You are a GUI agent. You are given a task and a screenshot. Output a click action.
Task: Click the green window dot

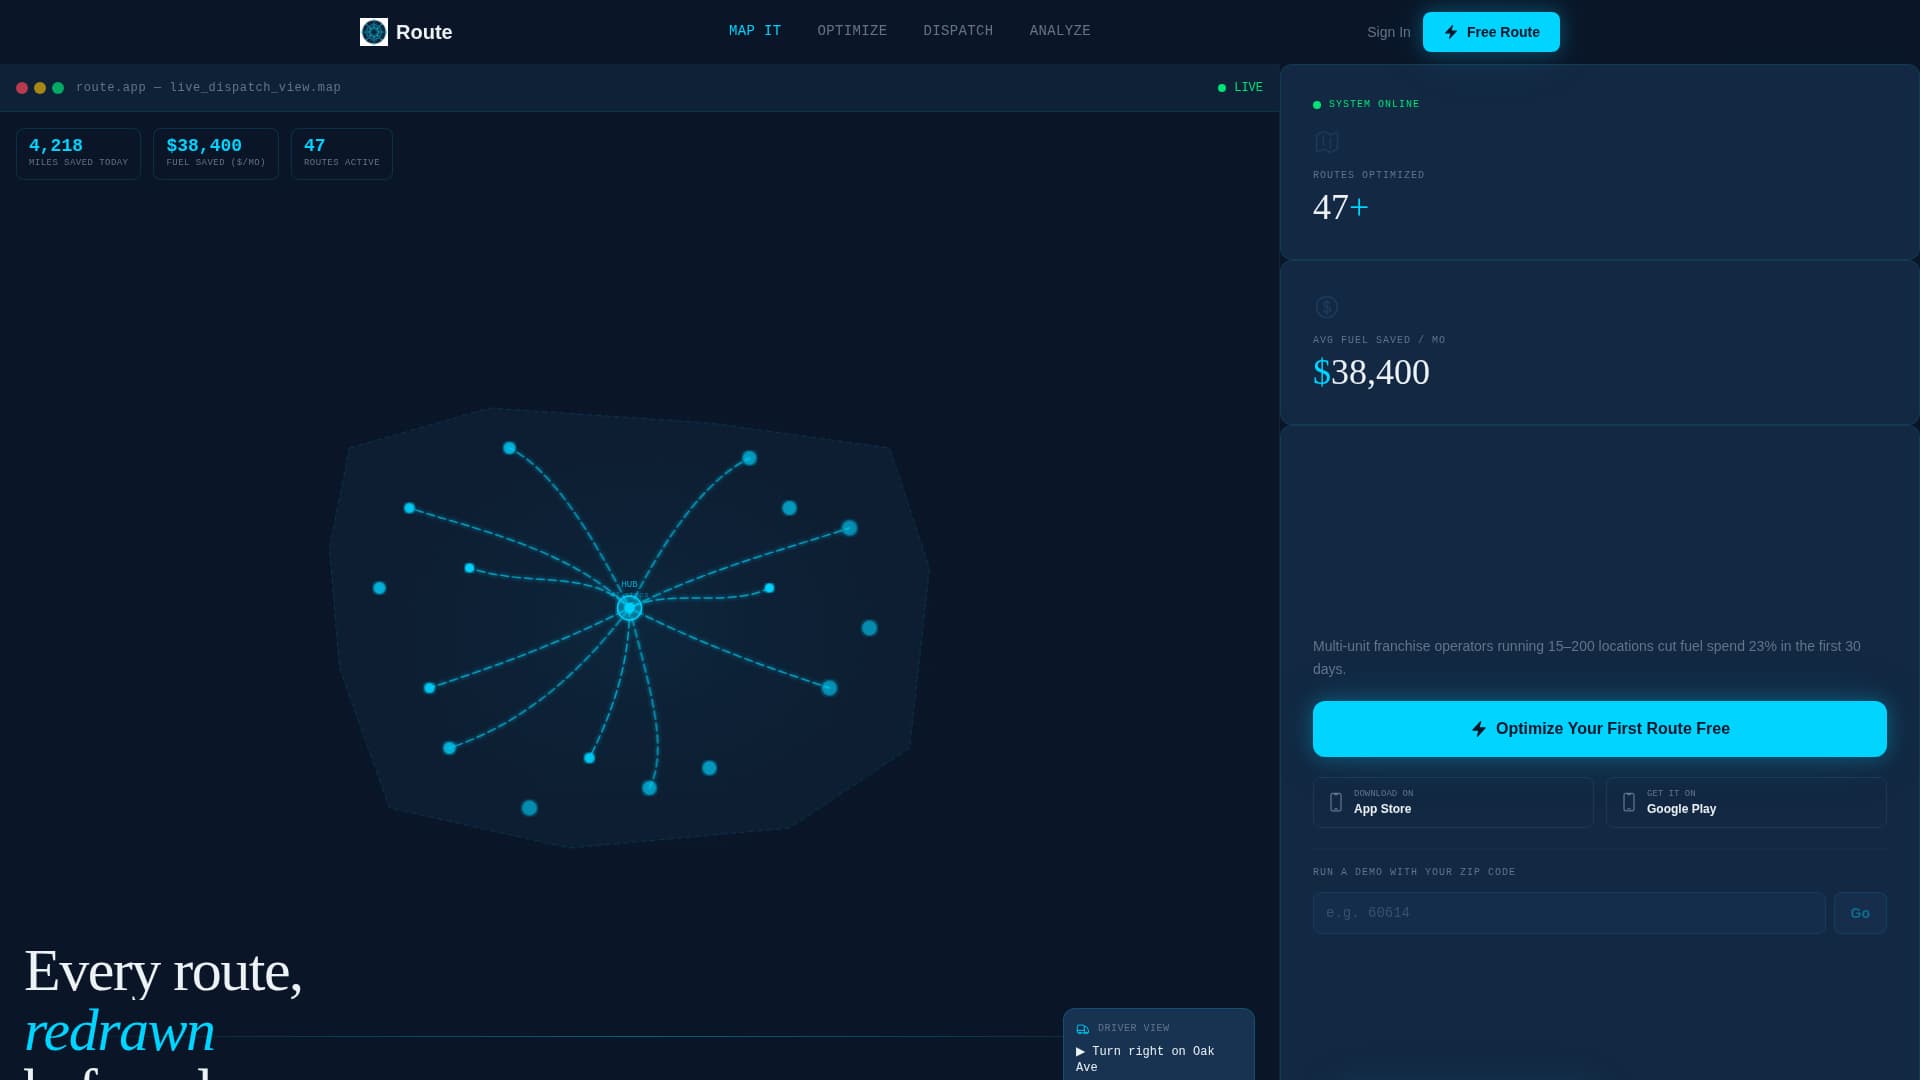pyautogui.click(x=58, y=88)
